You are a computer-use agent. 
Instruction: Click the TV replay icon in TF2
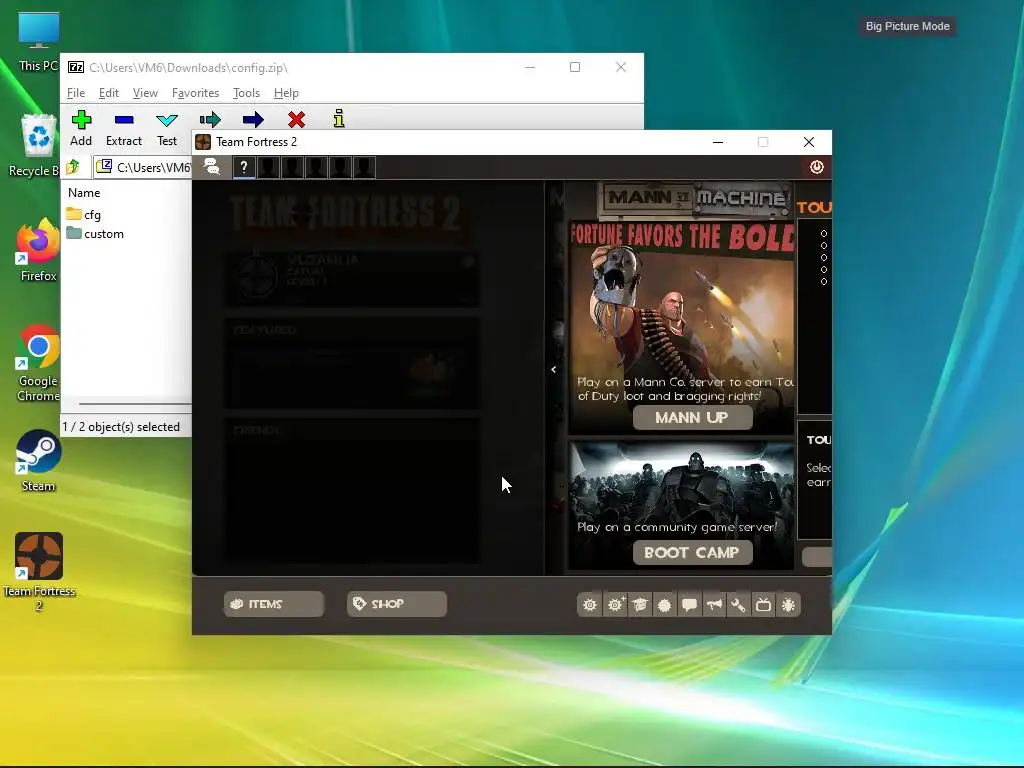[763, 605]
